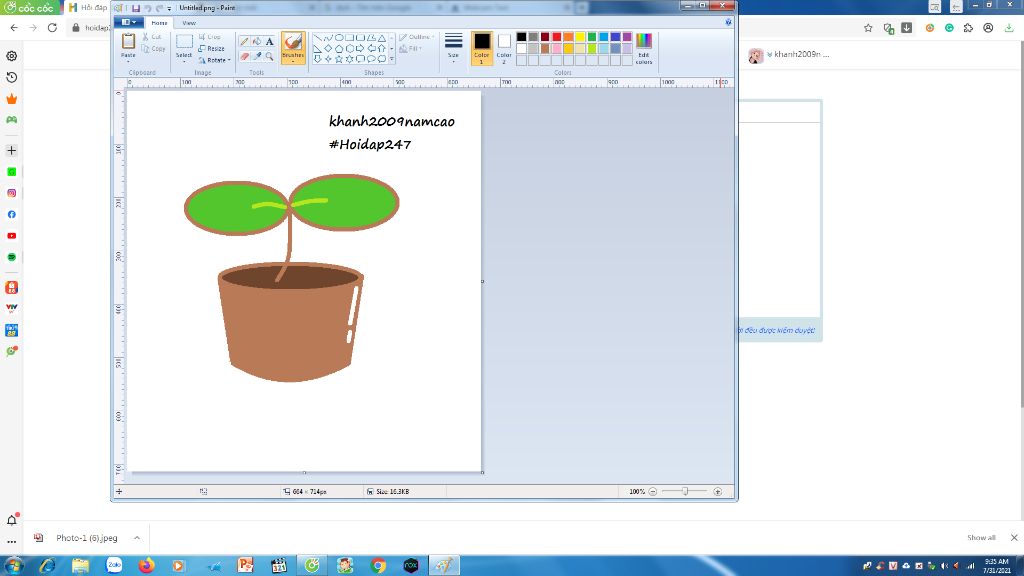Open Google Chrome from the taskbar

click(x=377, y=565)
